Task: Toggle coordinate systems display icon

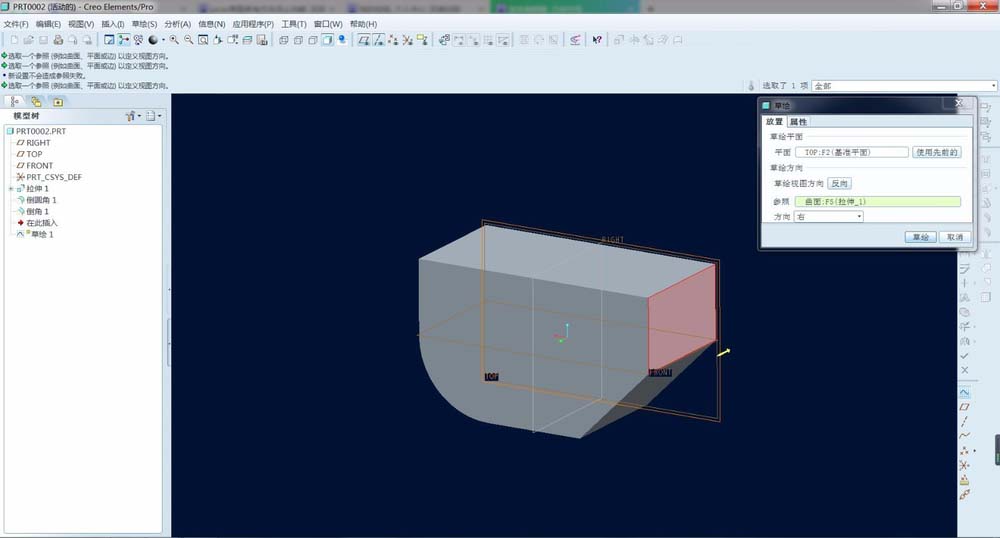Action: (408, 40)
